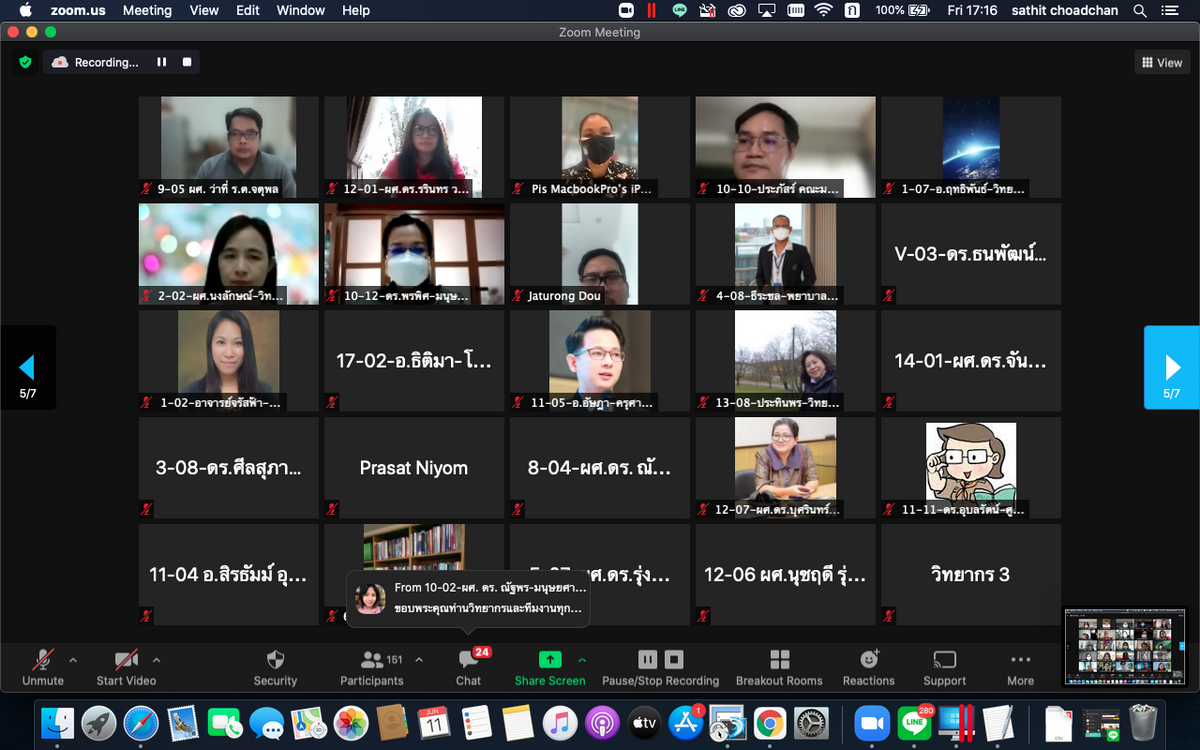
Task: Click the green encryption shield icon
Action: click(x=25, y=62)
